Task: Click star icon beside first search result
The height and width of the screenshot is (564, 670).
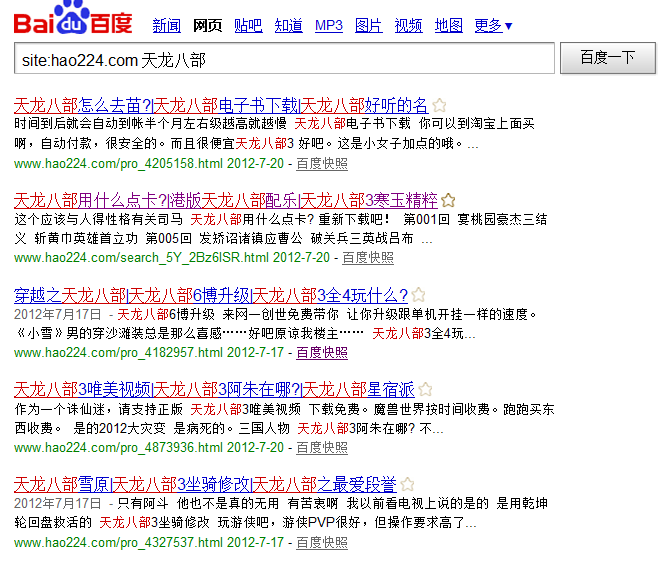Action: 439,105
